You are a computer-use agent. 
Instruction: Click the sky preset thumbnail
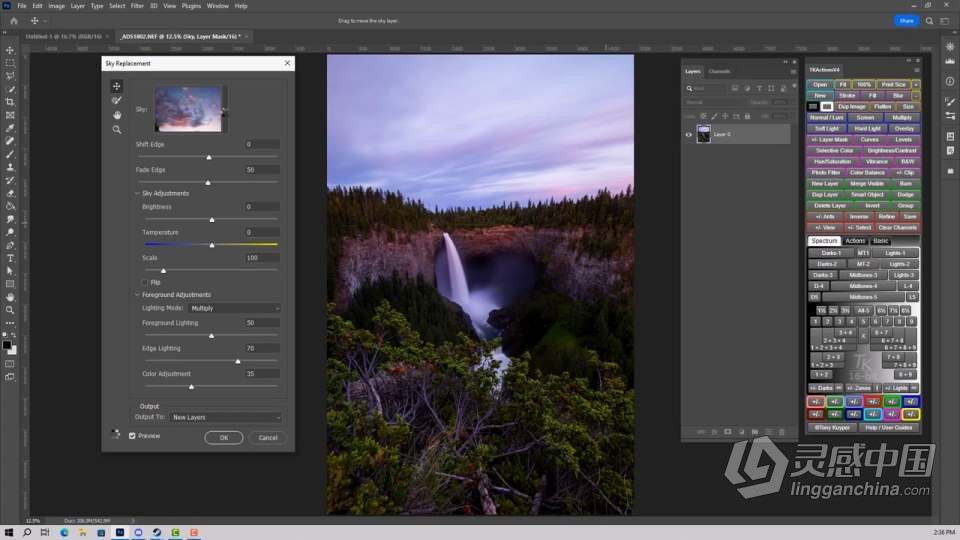188,109
